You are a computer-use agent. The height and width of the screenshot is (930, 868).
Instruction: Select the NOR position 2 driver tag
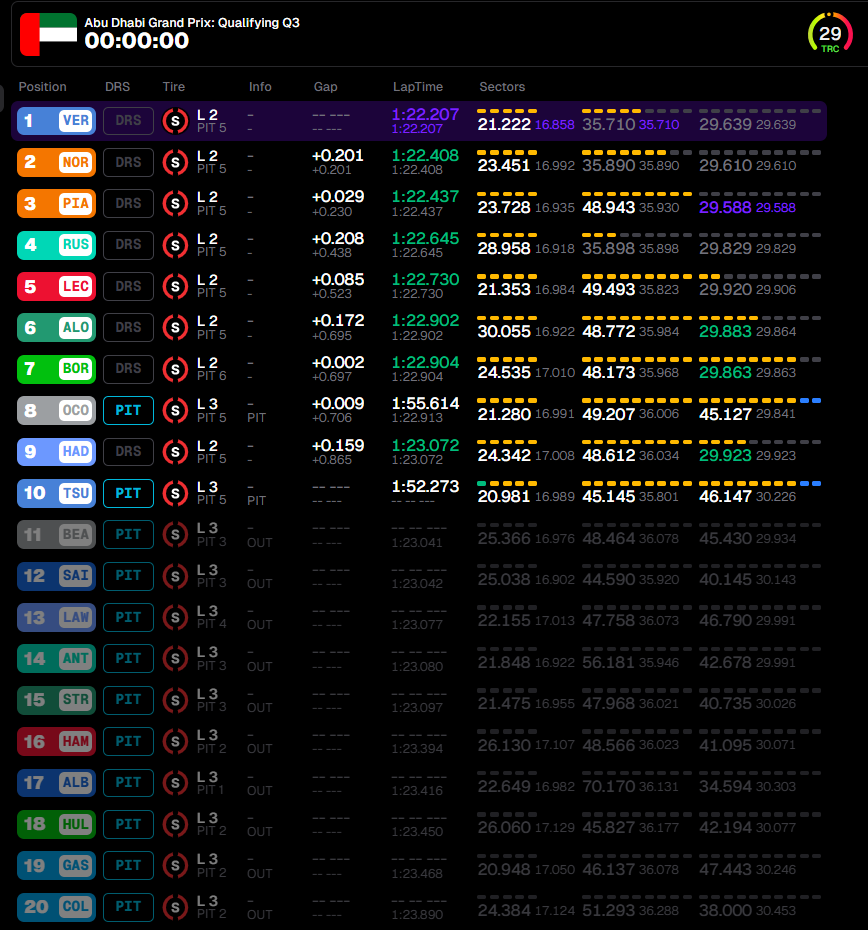(56, 163)
